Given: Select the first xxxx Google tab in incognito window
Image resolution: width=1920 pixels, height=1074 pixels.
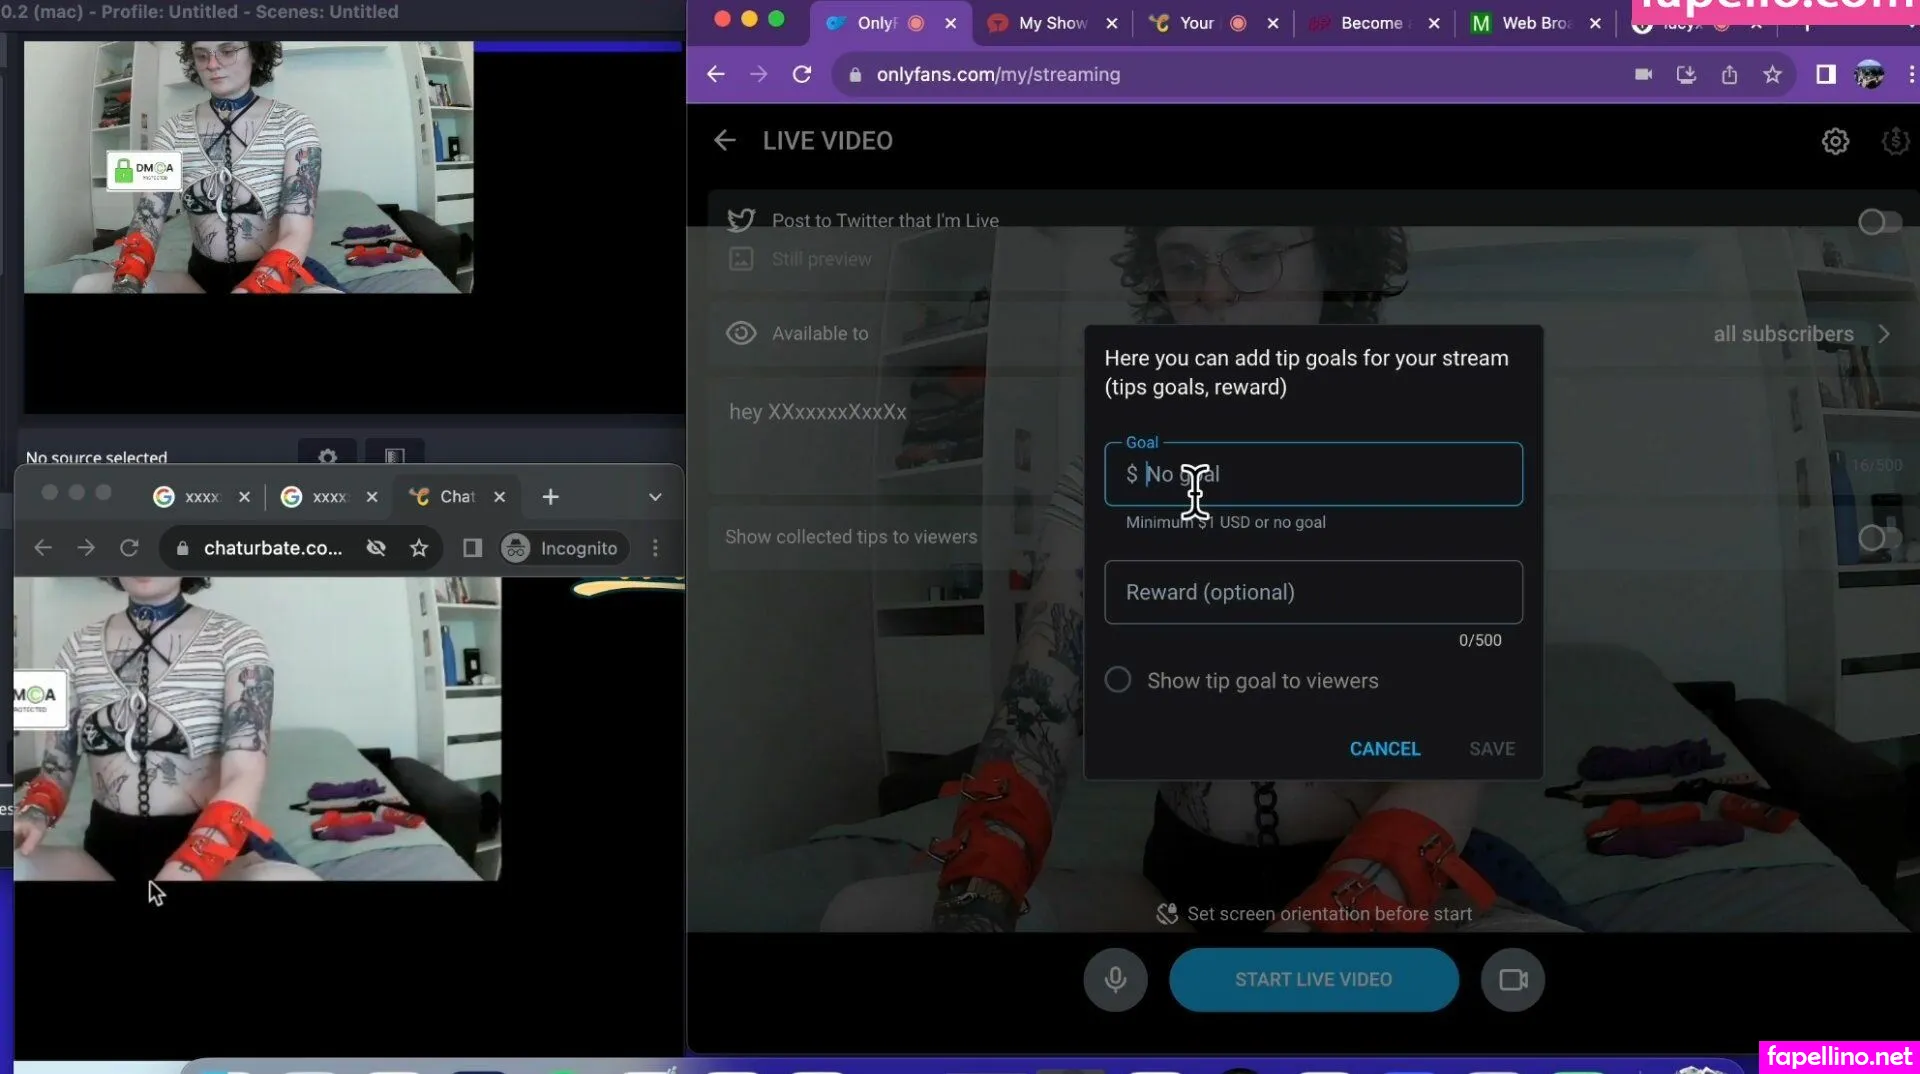Looking at the screenshot, I should (201, 497).
